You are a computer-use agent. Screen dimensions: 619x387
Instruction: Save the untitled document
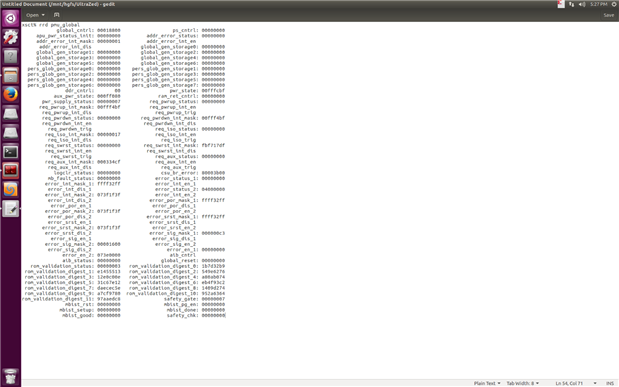pyautogui.click(x=608, y=15)
